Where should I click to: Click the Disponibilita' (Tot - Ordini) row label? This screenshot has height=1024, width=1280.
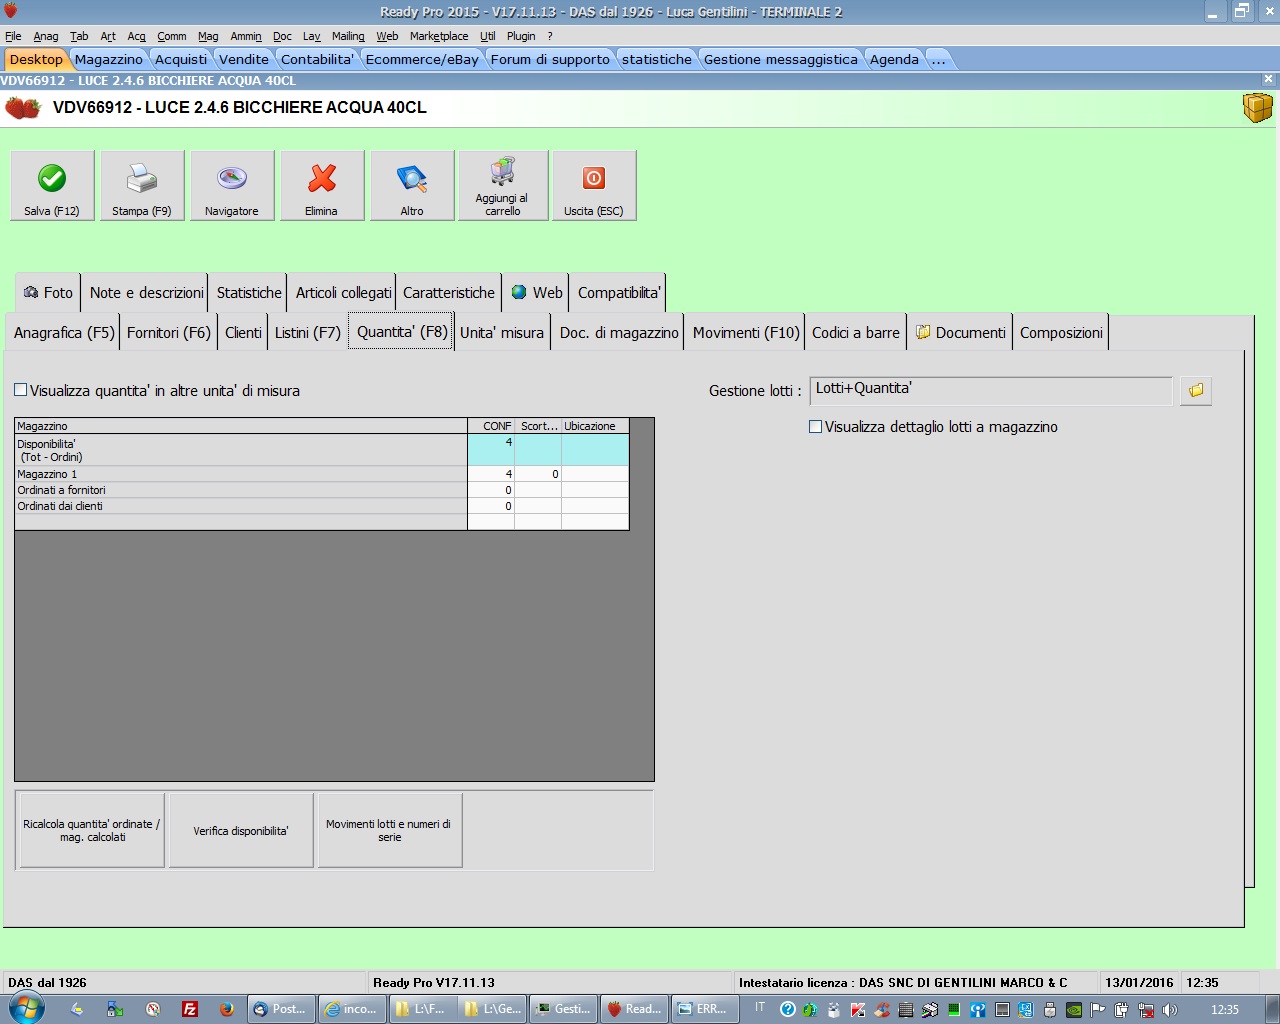click(241, 450)
